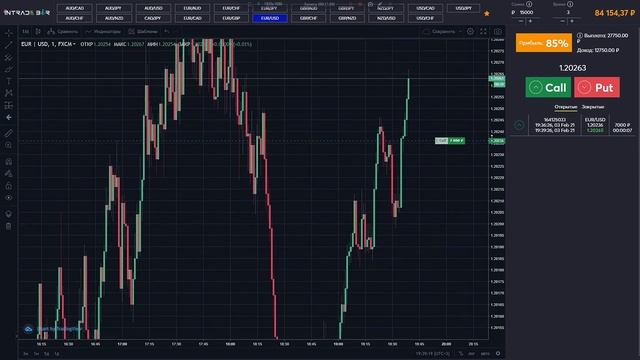
Task: Switch to the NZD/USD pair tab
Action: coord(386,18)
